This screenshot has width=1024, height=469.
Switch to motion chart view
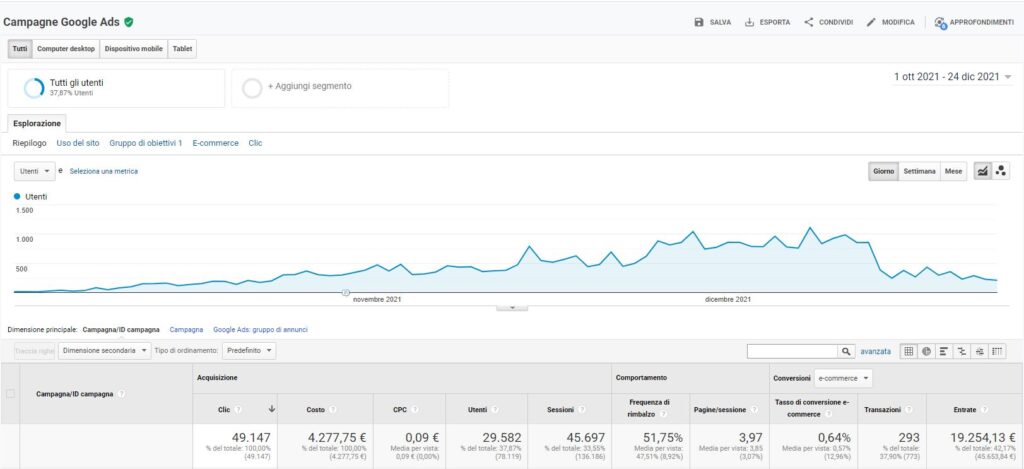coord(1001,171)
